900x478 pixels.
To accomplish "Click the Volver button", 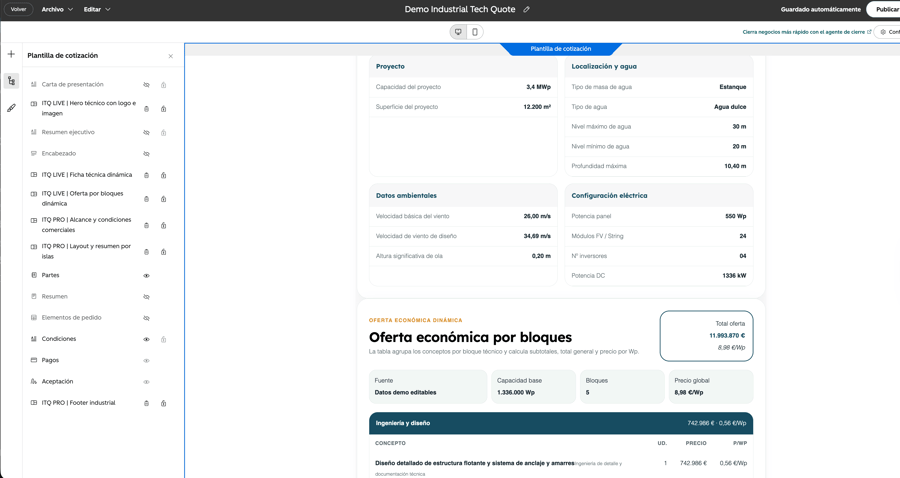I will click(18, 9).
